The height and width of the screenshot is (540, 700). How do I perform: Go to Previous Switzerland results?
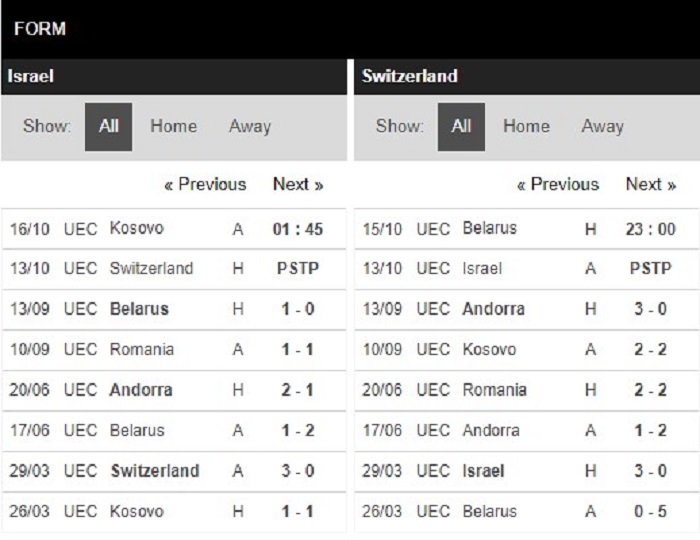558,184
